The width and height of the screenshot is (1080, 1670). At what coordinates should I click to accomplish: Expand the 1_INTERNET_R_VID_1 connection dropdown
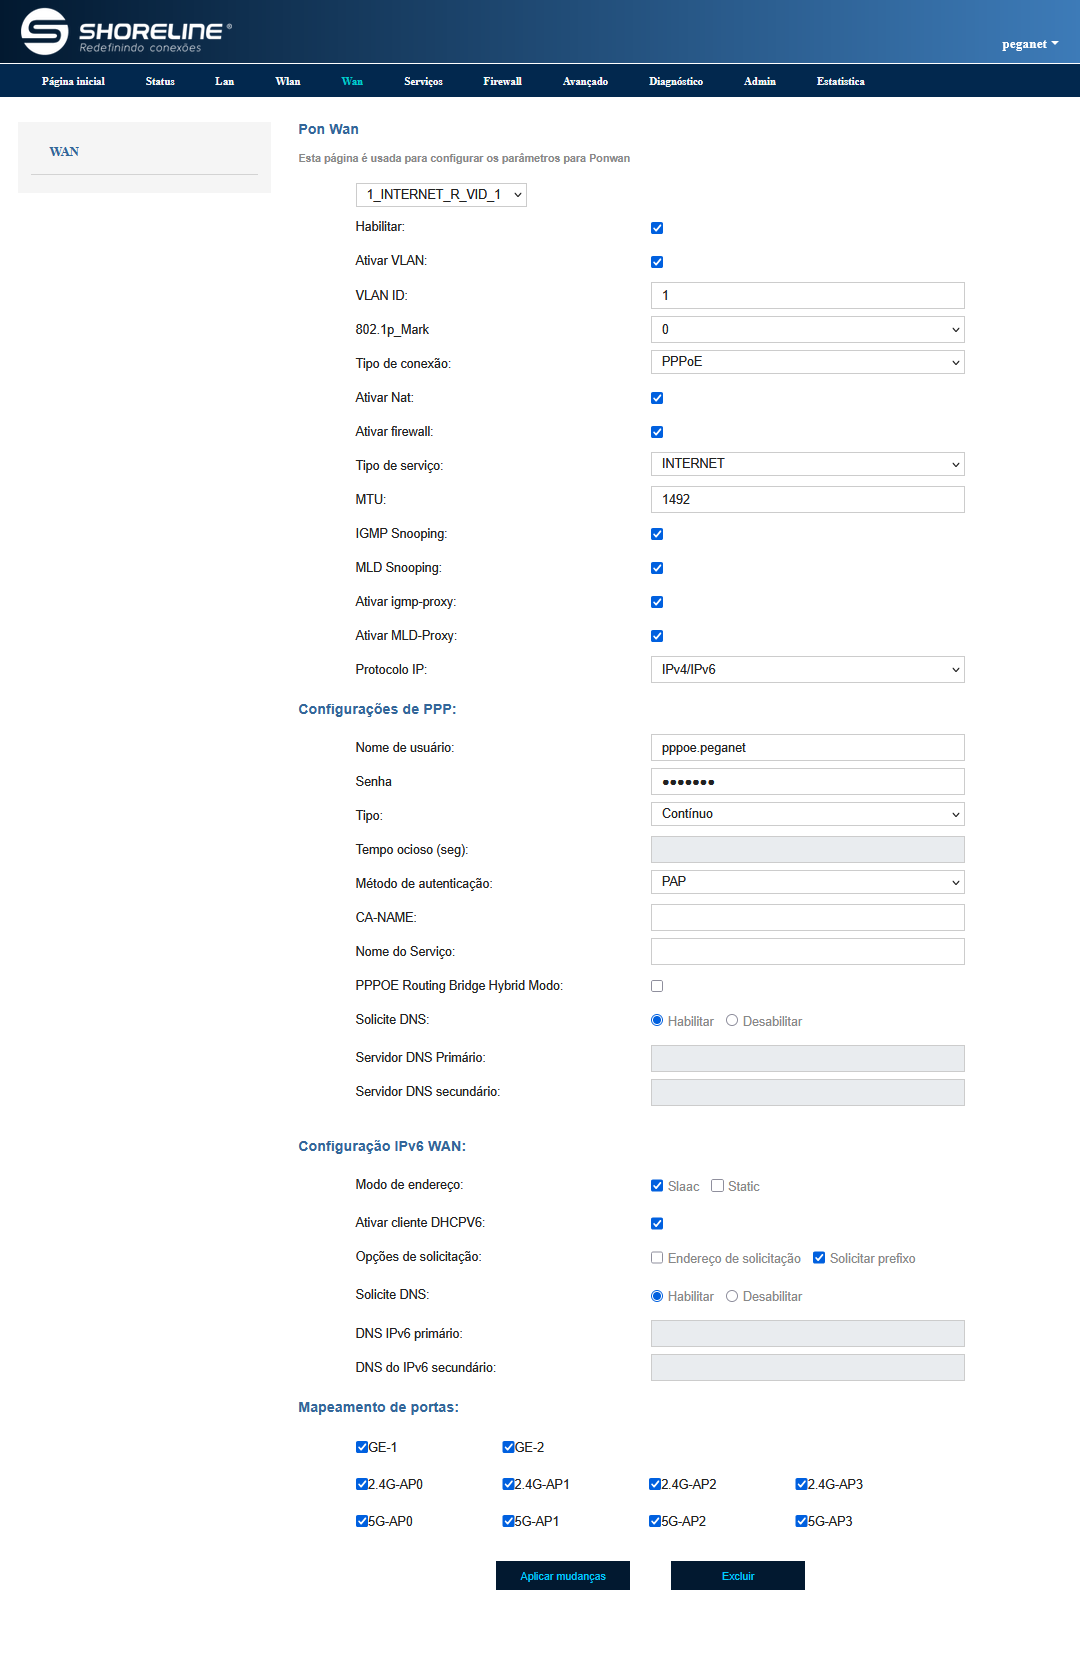click(x=441, y=195)
